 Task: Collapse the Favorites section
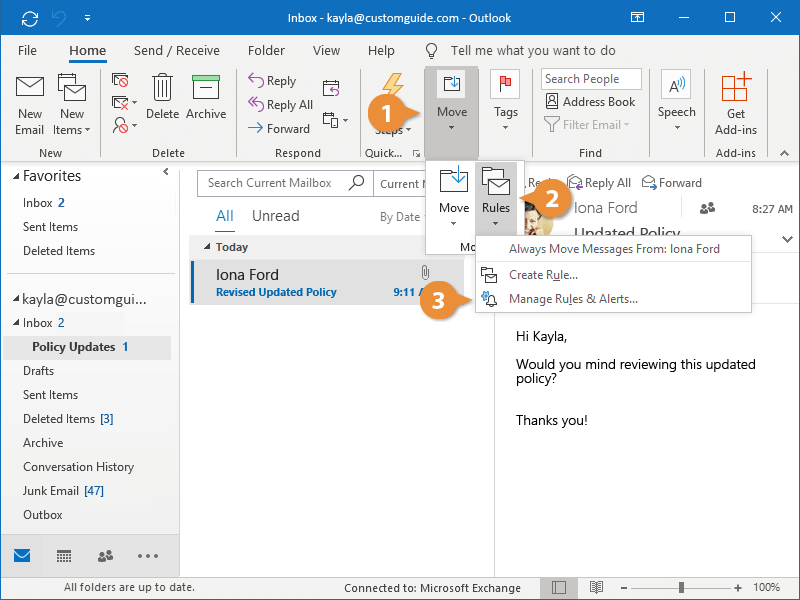click(x=16, y=177)
